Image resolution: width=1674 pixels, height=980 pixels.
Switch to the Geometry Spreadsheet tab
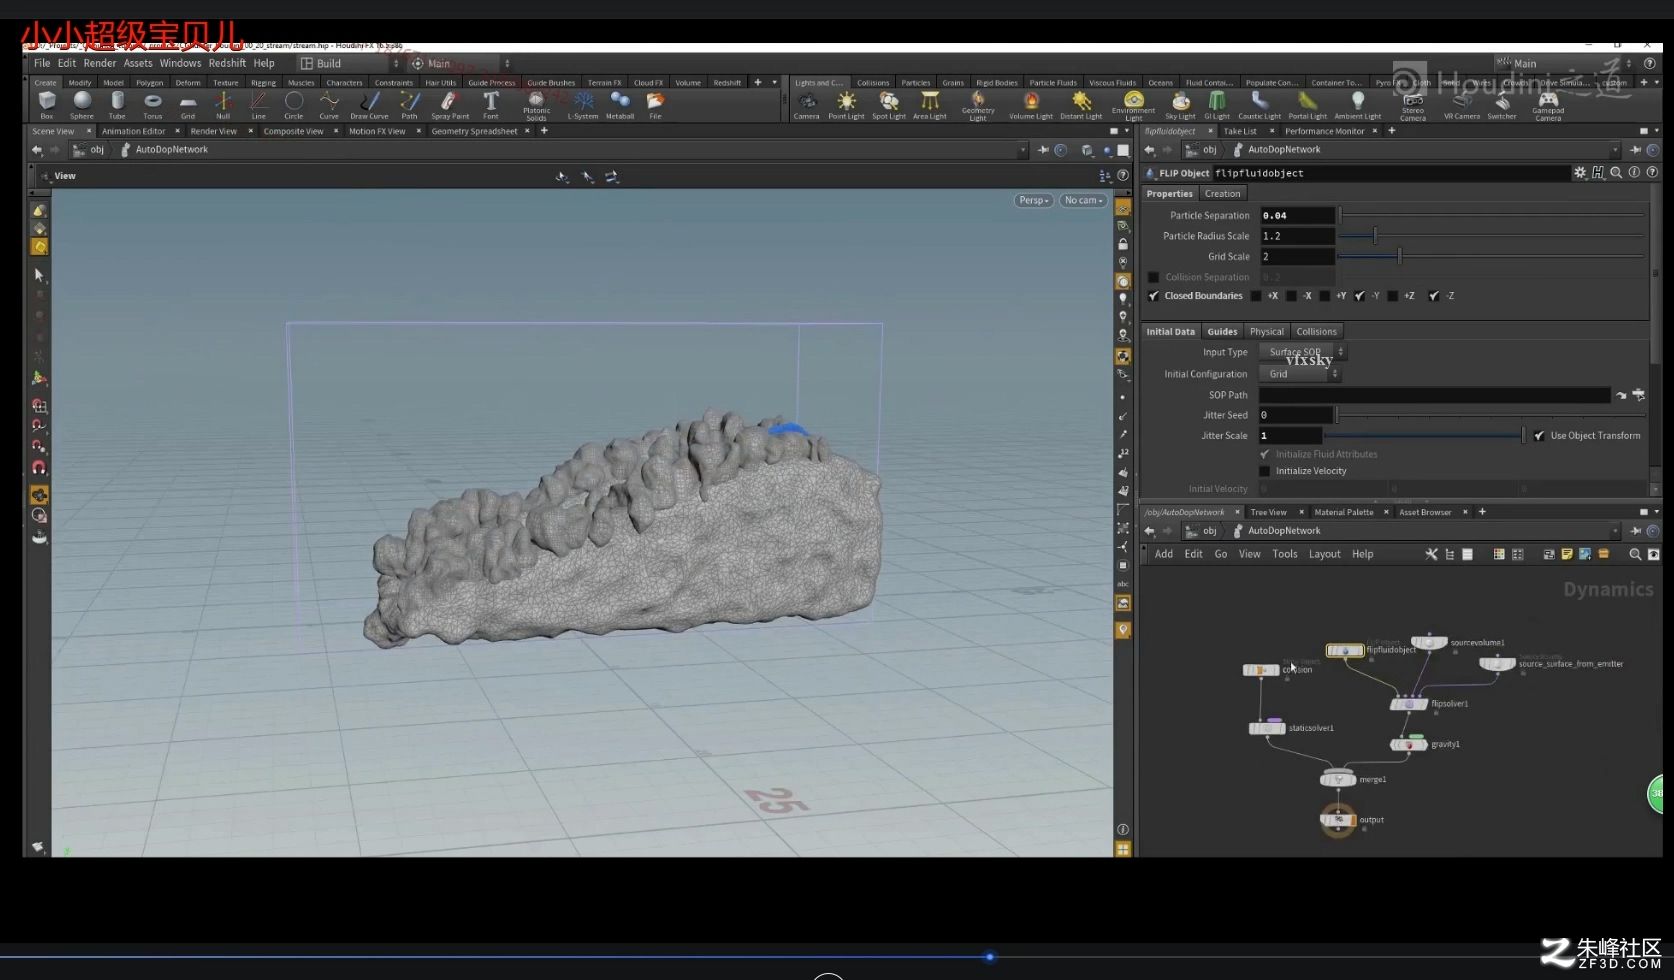[x=474, y=131]
